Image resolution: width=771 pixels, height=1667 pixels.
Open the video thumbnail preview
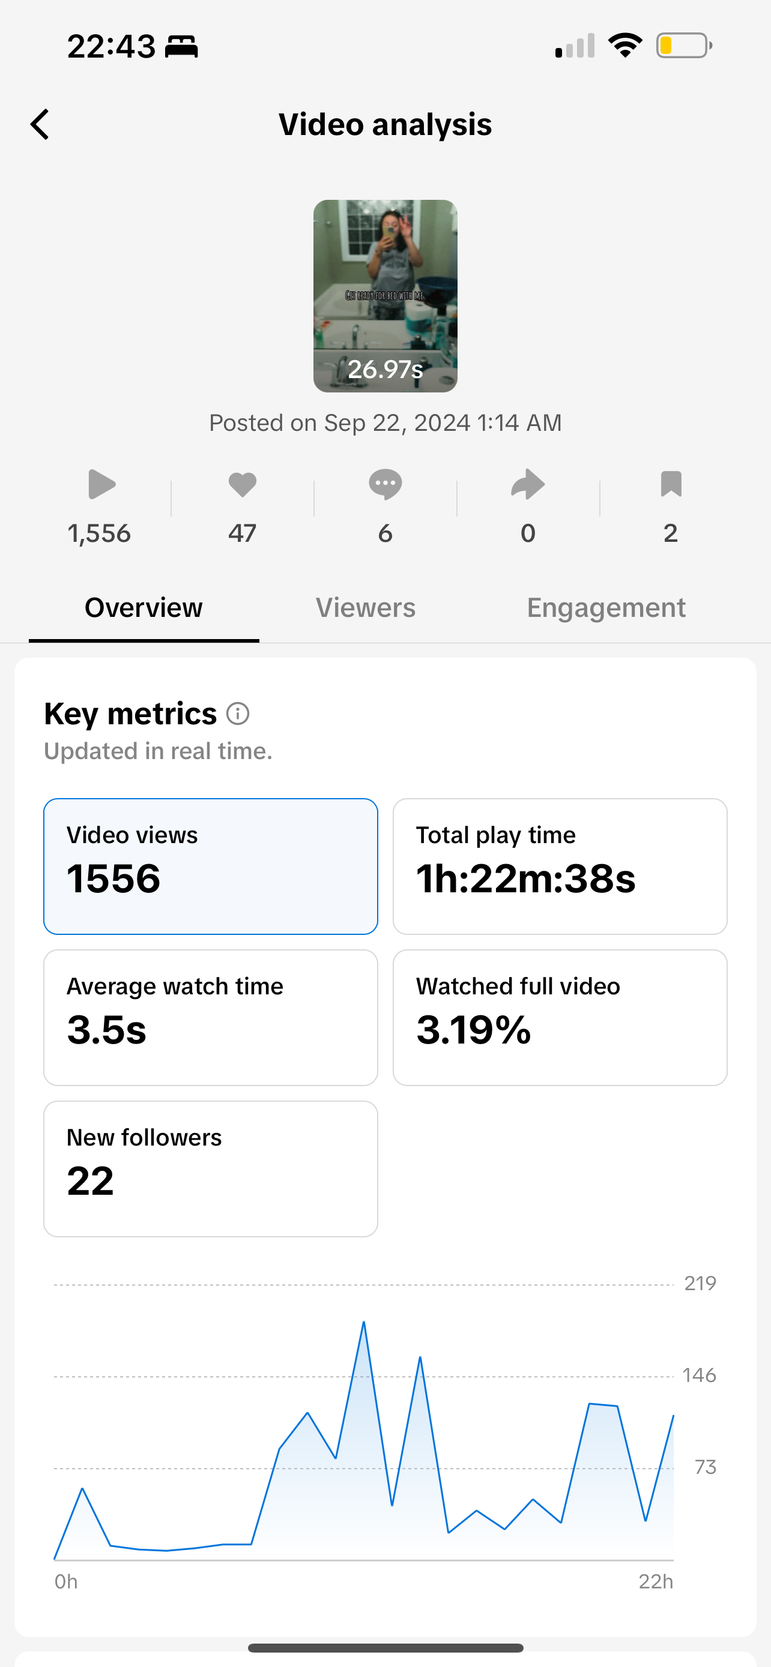[385, 296]
